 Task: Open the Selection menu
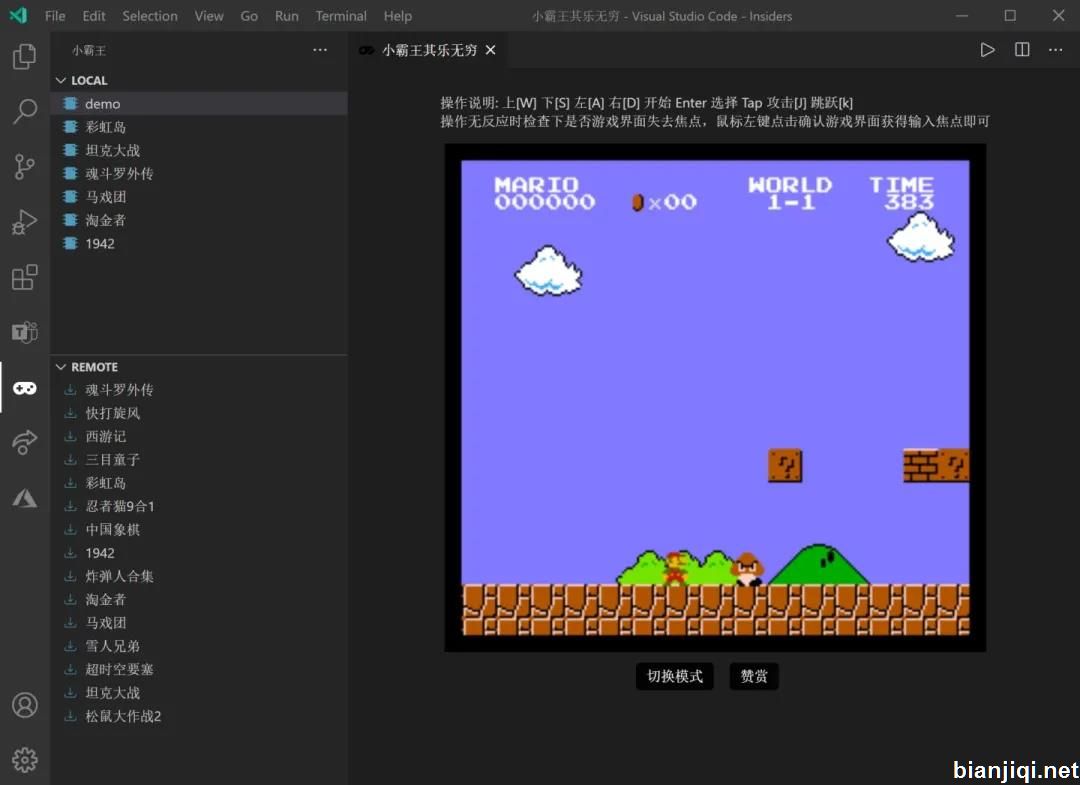[149, 16]
